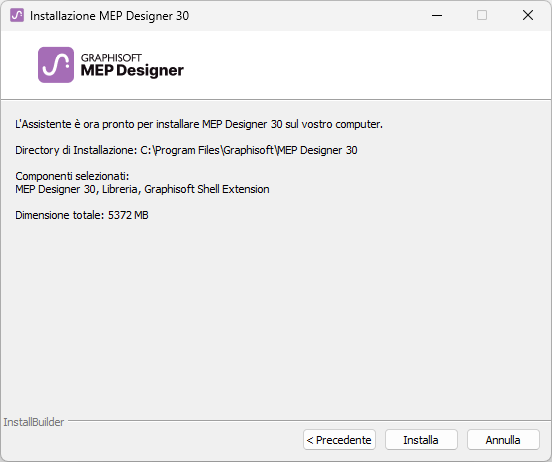
Task: Click the disabled maximize window button
Action: [x=482, y=15]
